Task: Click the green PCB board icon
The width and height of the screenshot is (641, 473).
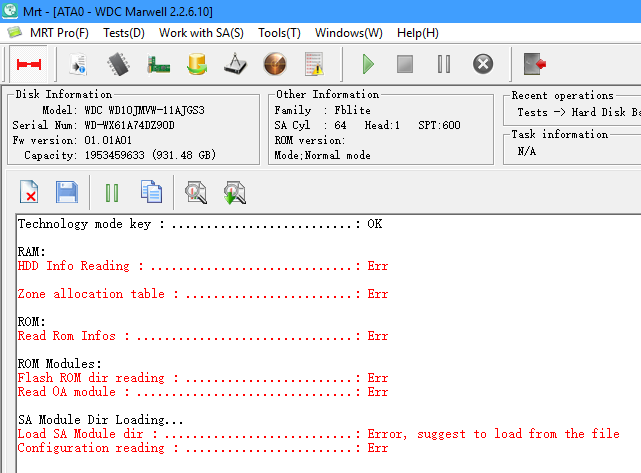Action: [158, 65]
